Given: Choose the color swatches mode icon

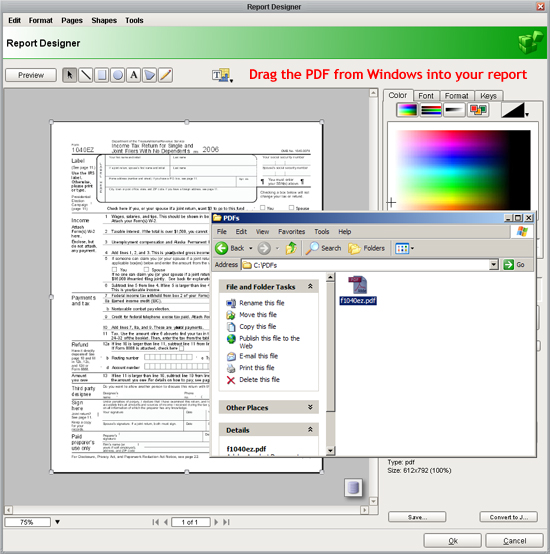Looking at the screenshot, I should pyautogui.click(x=478, y=110).
